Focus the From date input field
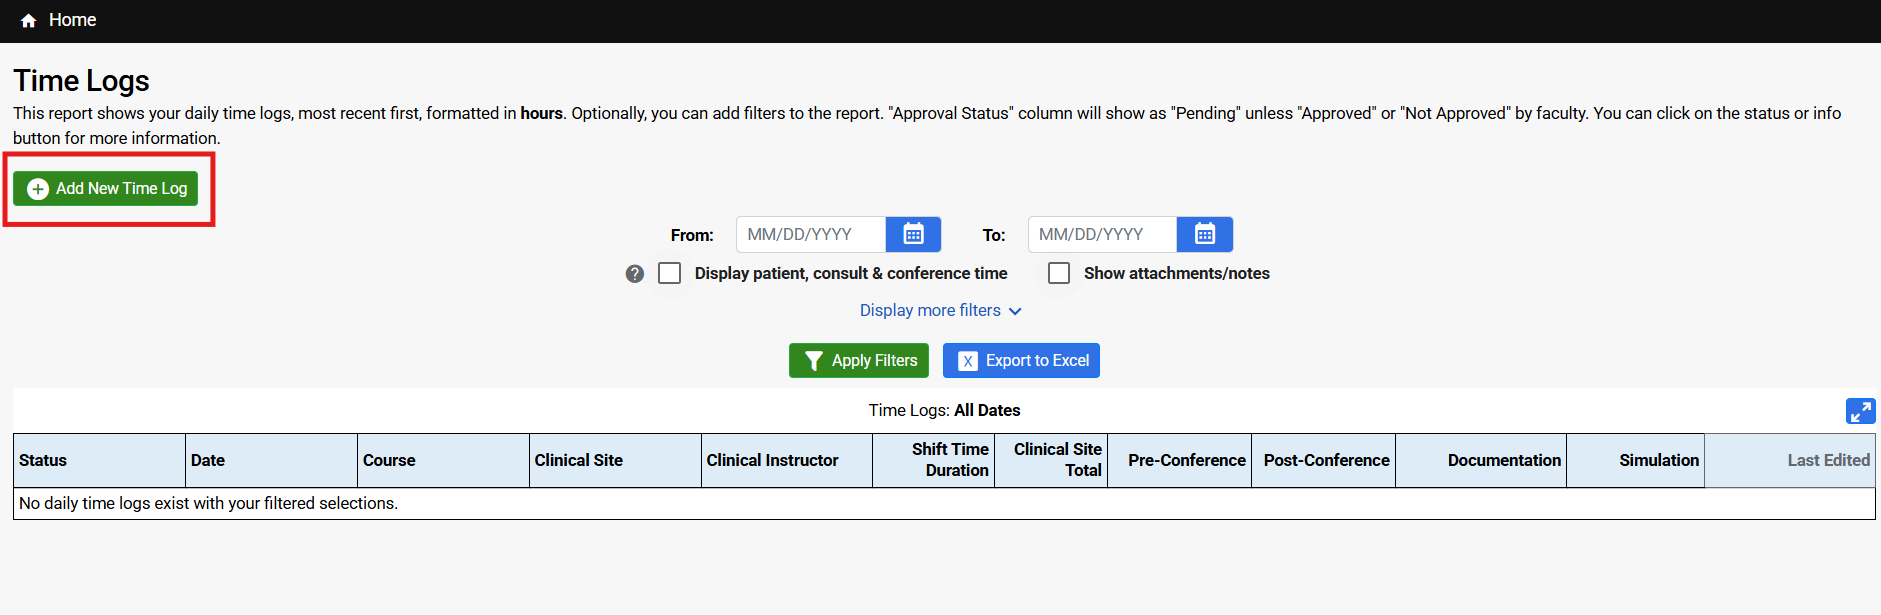The height and width of the screenshot is (615, 1881). (811, 234)
